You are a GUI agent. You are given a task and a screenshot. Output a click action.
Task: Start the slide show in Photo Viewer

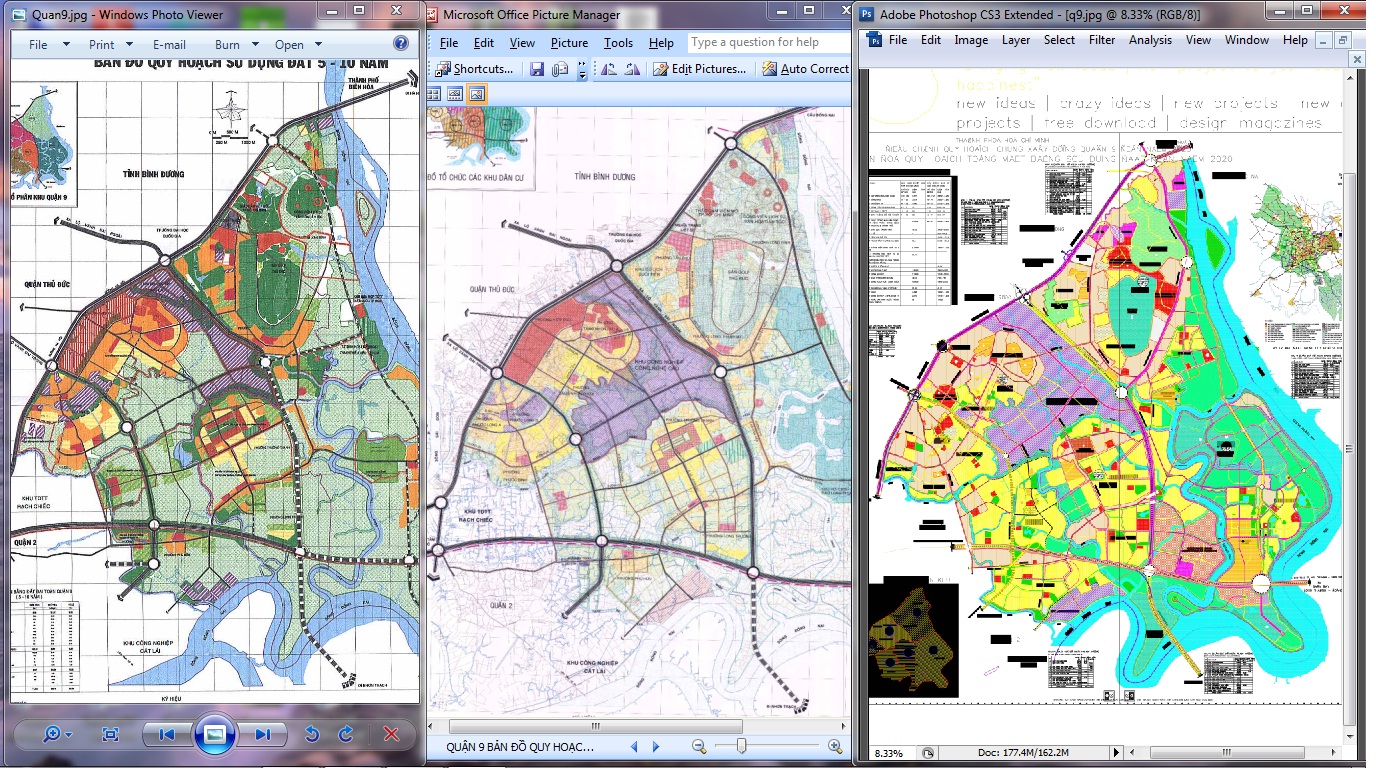click(x=214, y=734)
